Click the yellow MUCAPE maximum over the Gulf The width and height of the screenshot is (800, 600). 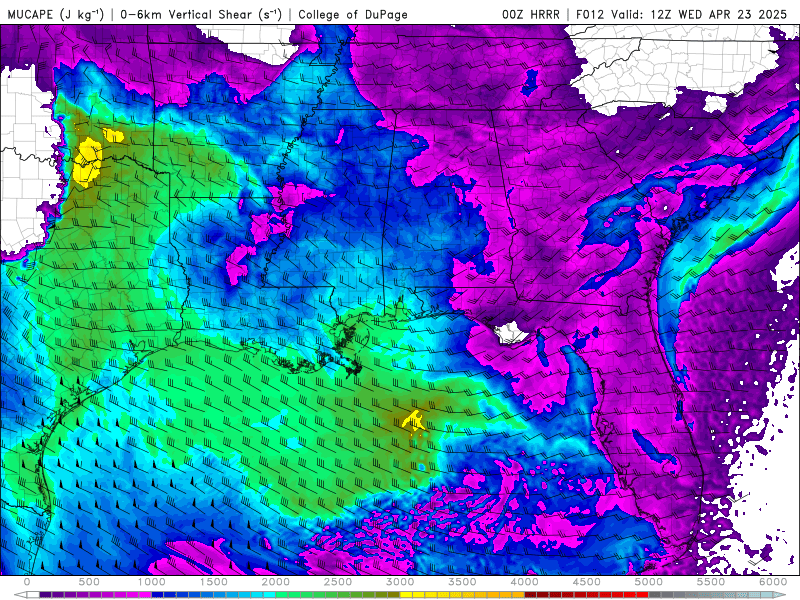(x=414, y=420)
